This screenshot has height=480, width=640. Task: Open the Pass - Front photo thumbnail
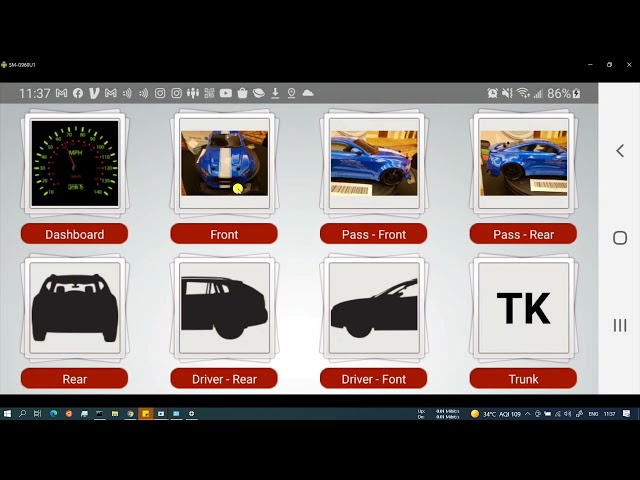tap(374, 163)
